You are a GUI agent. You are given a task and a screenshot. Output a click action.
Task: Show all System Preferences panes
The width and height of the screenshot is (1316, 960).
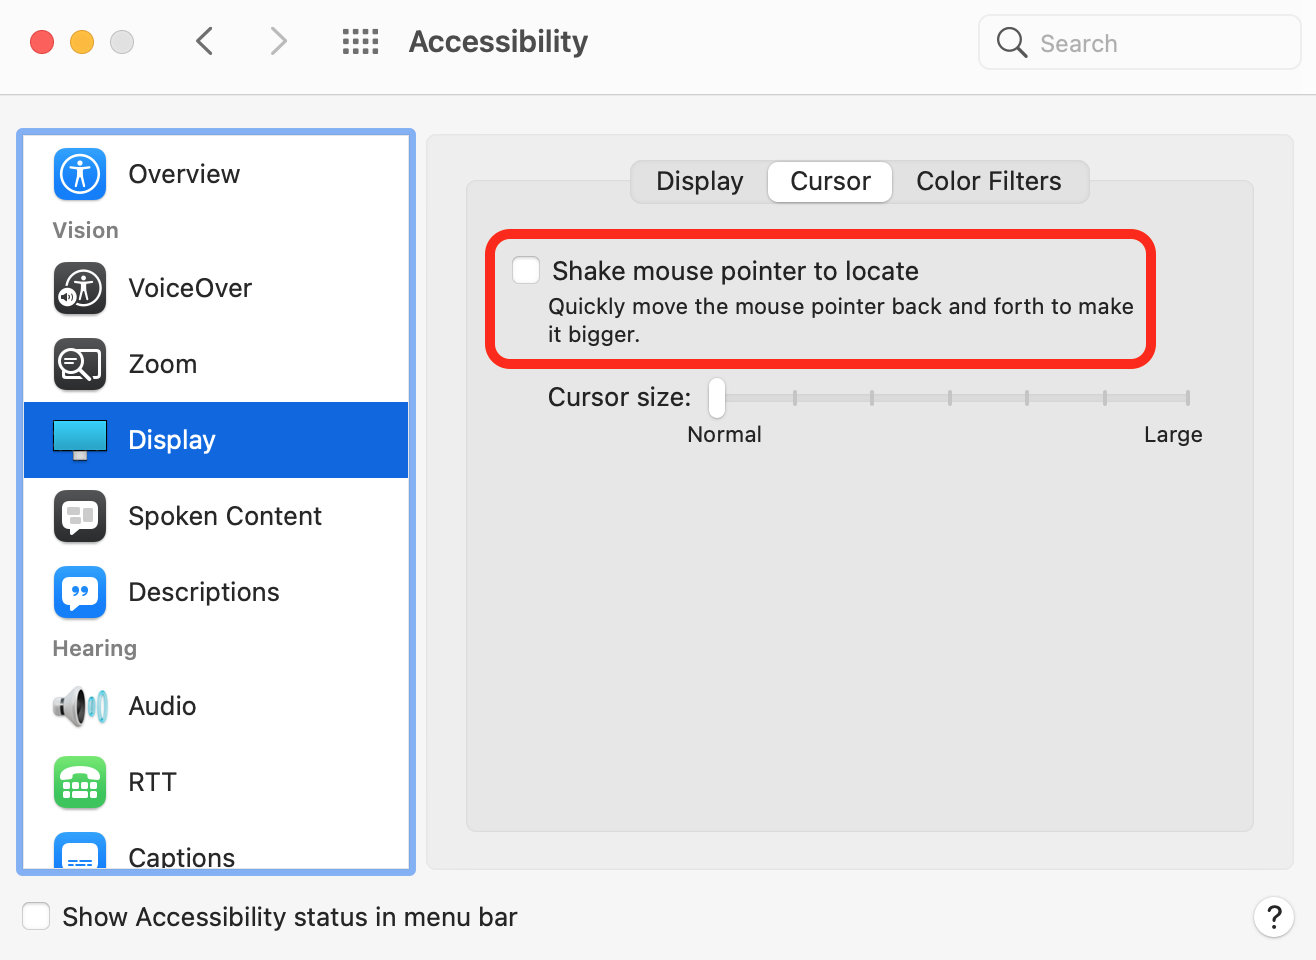click(x=360, y=41)
